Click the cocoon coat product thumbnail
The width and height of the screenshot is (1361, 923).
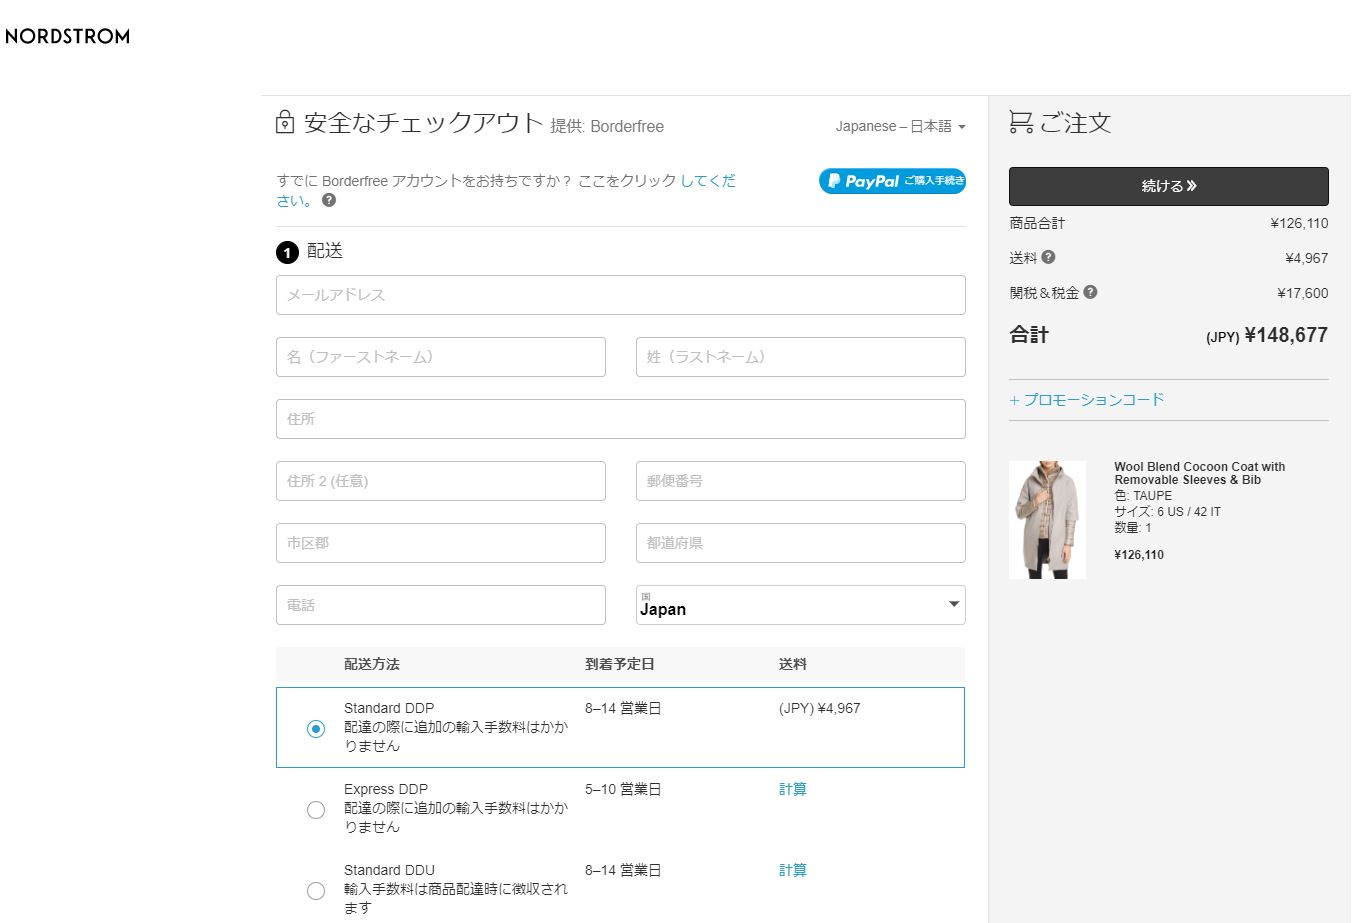[x=1047, y=520]
